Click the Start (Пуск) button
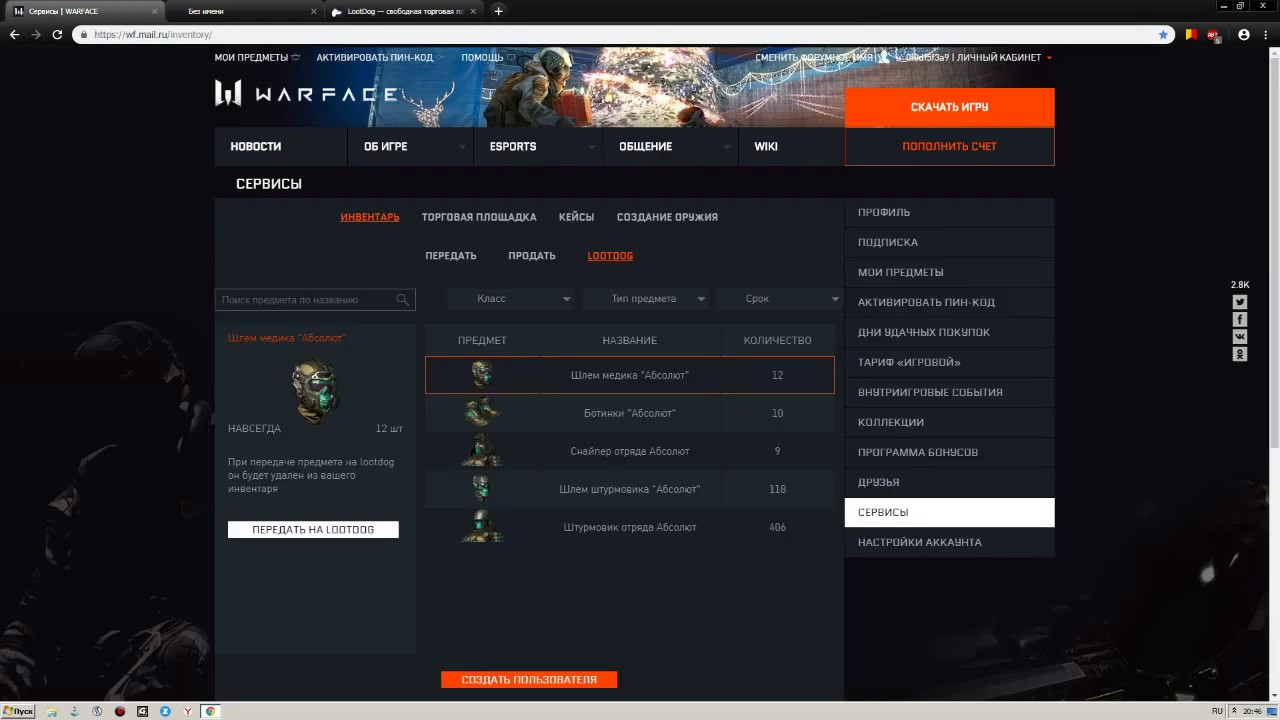Viewport: 1280px width, 720px height. point(18,711)
